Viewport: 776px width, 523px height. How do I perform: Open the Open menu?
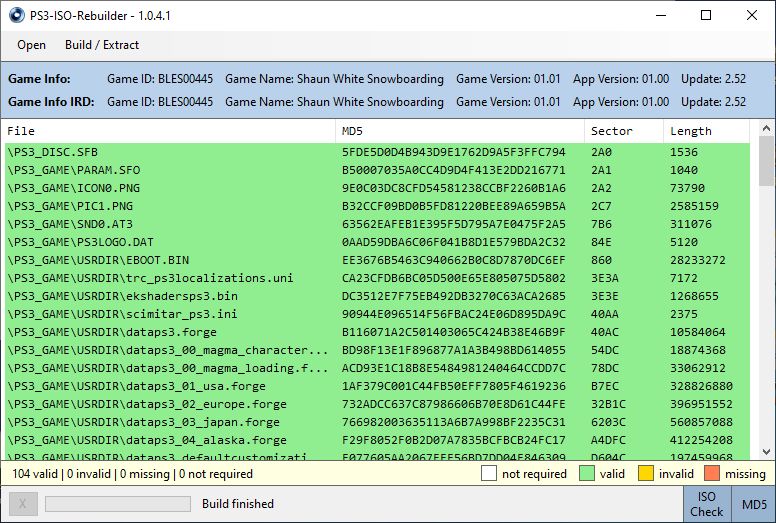pos(31,45)
